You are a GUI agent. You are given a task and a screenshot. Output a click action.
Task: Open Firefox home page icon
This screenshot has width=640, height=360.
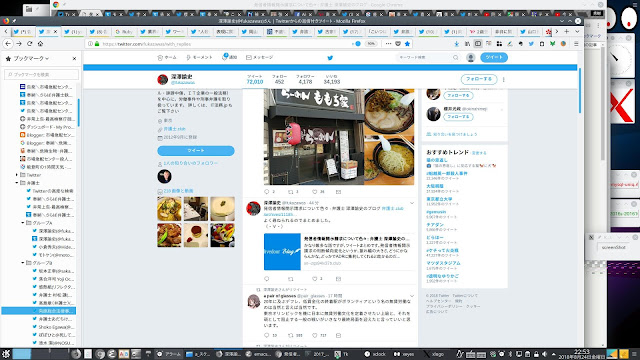coord(40,44)
